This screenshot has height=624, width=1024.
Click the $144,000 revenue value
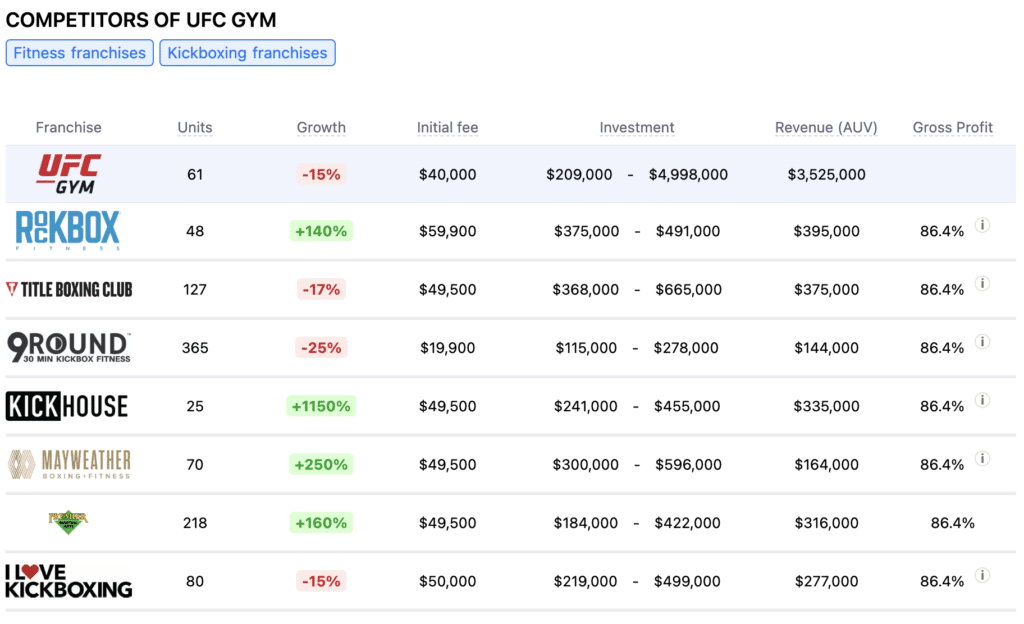tap(826, 348)
